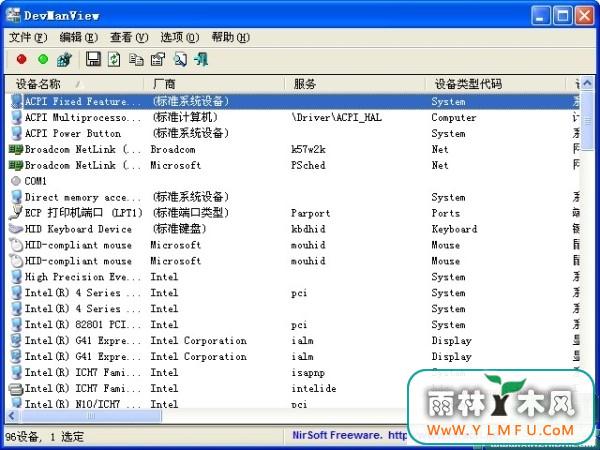Open the 编辑(E) menu
600x450 pixels.
click(79, 38)
